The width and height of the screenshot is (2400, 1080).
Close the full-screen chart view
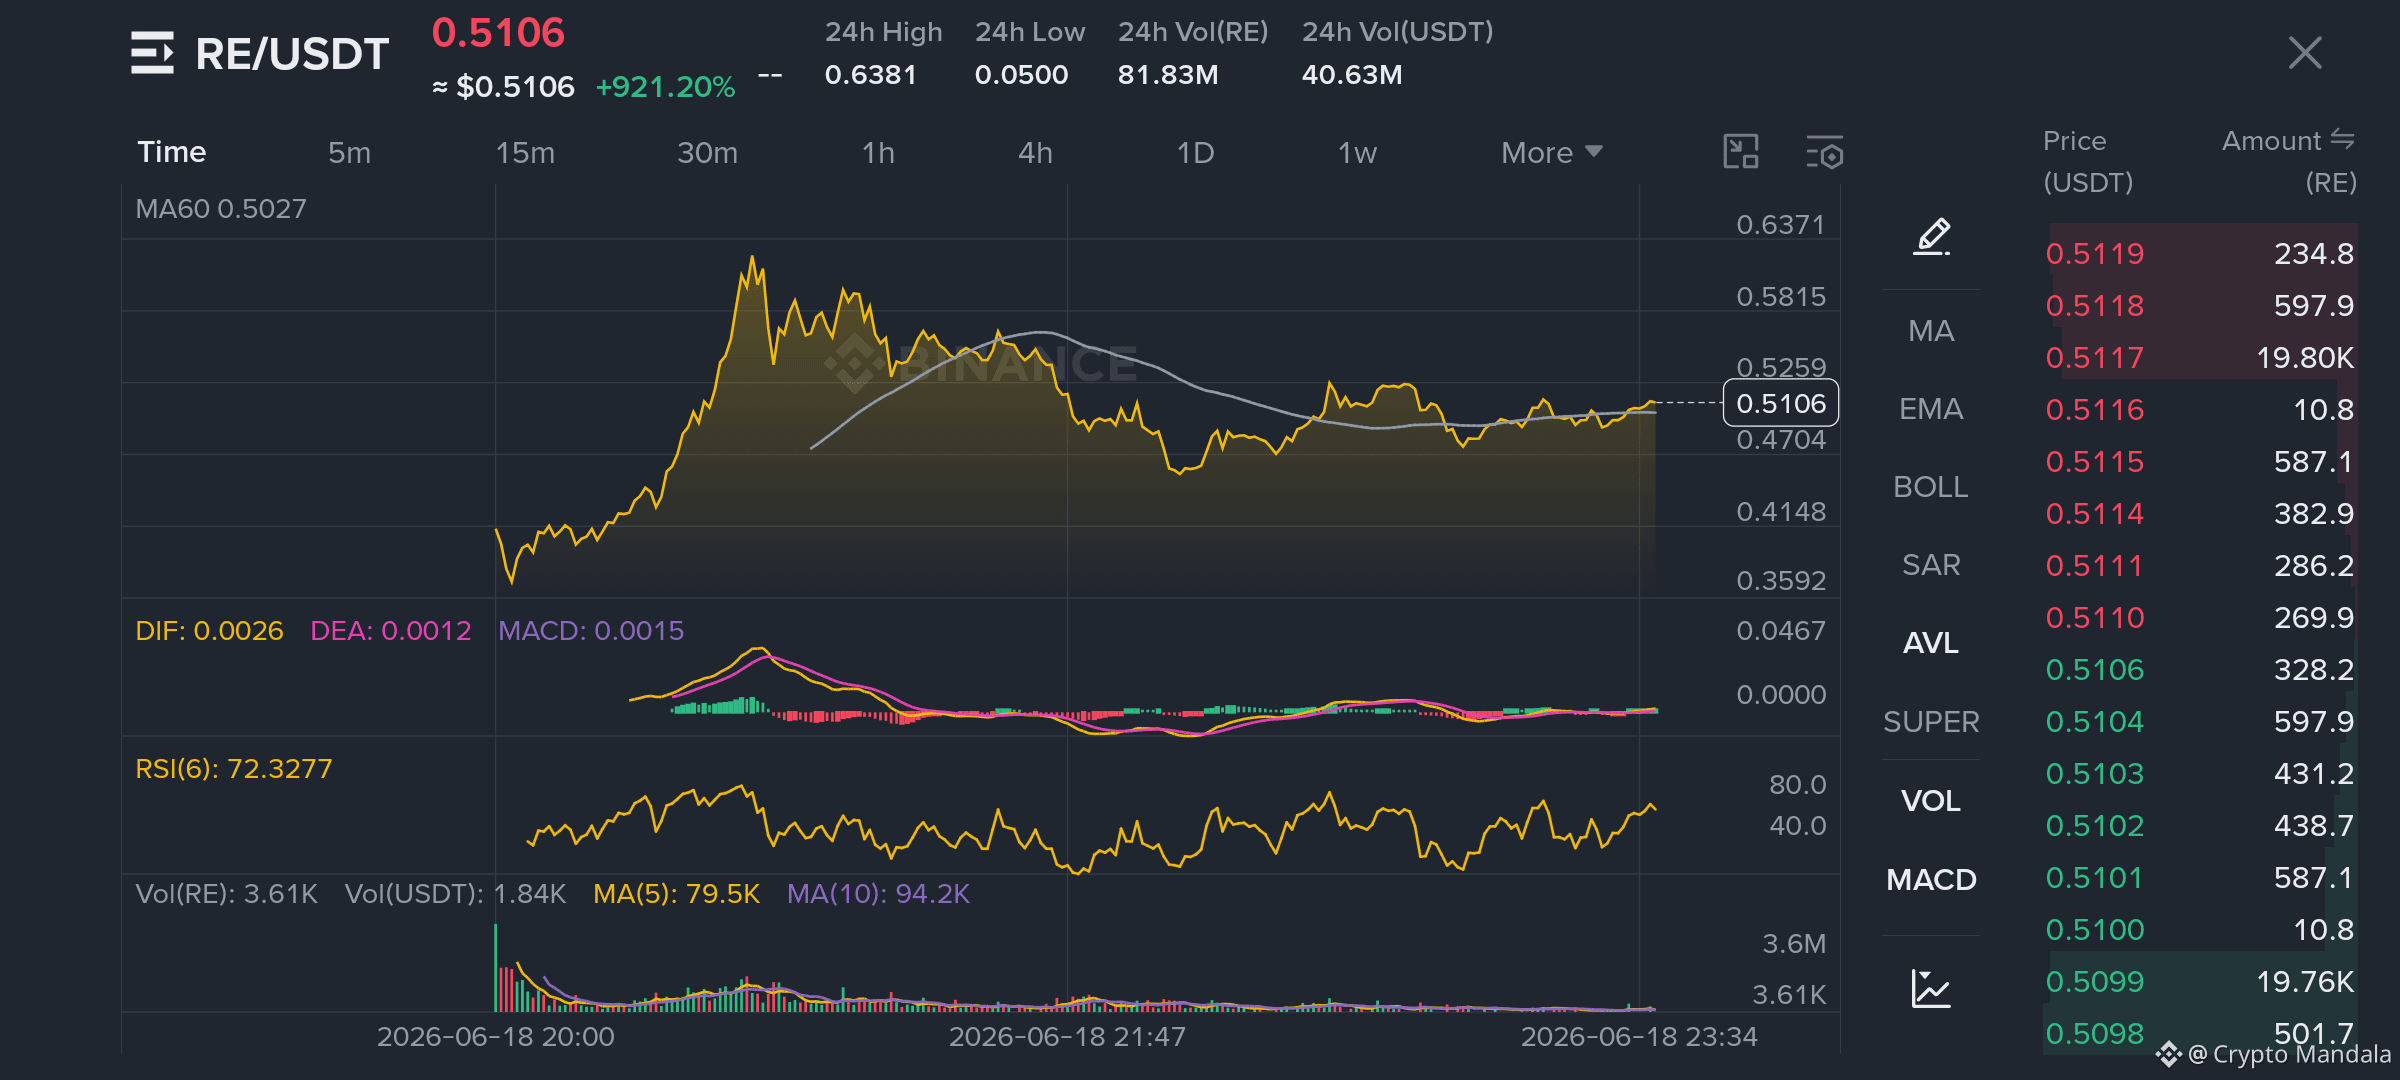pos(2305,52)
